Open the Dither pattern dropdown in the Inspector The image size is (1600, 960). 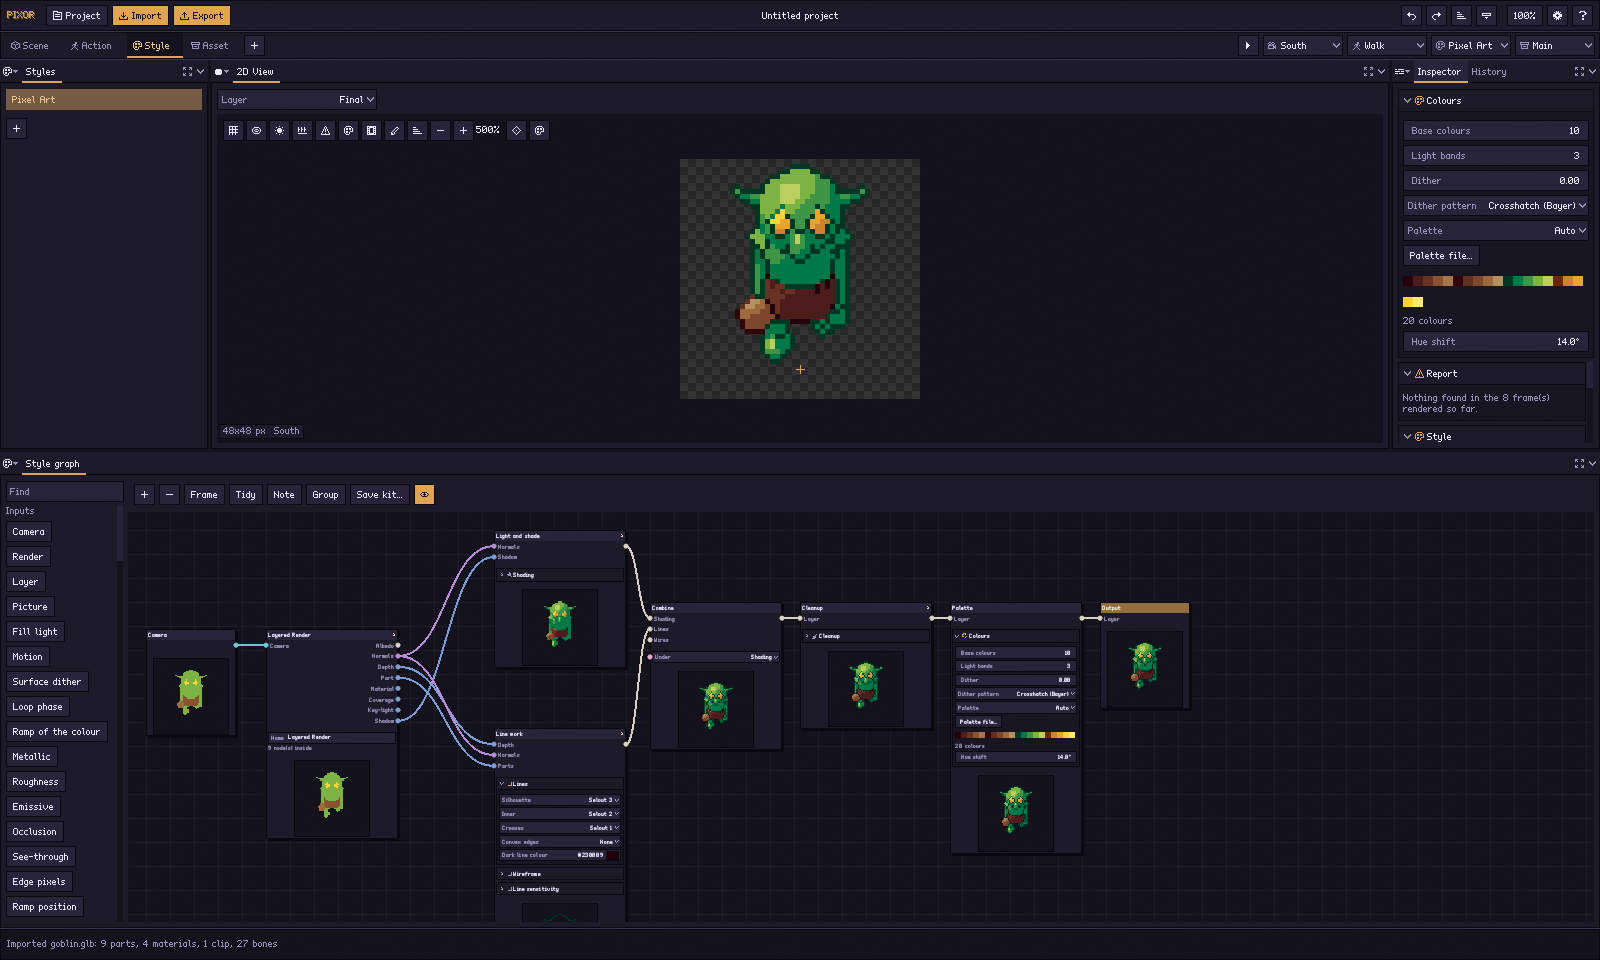point(1496,206)
